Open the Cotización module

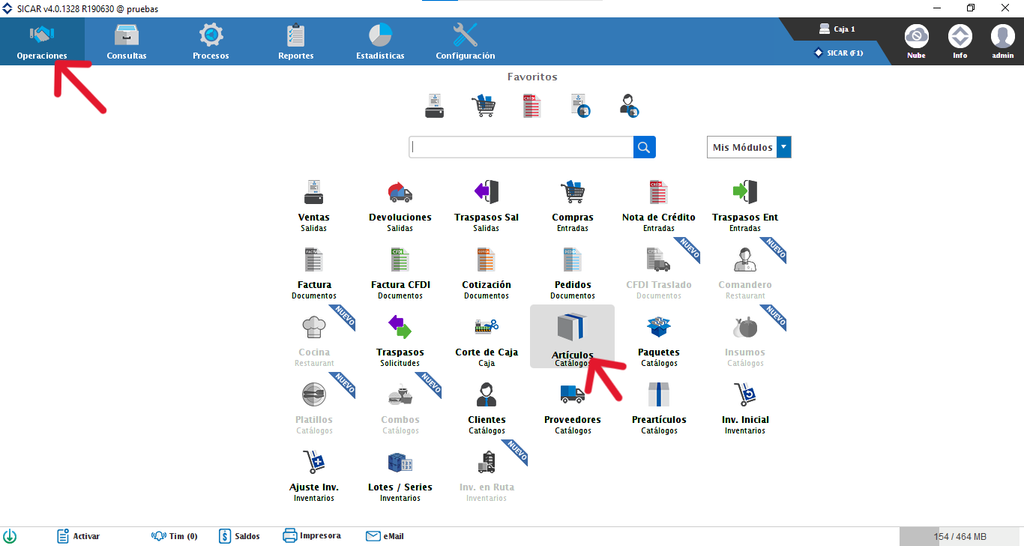(x=487, y=273)
